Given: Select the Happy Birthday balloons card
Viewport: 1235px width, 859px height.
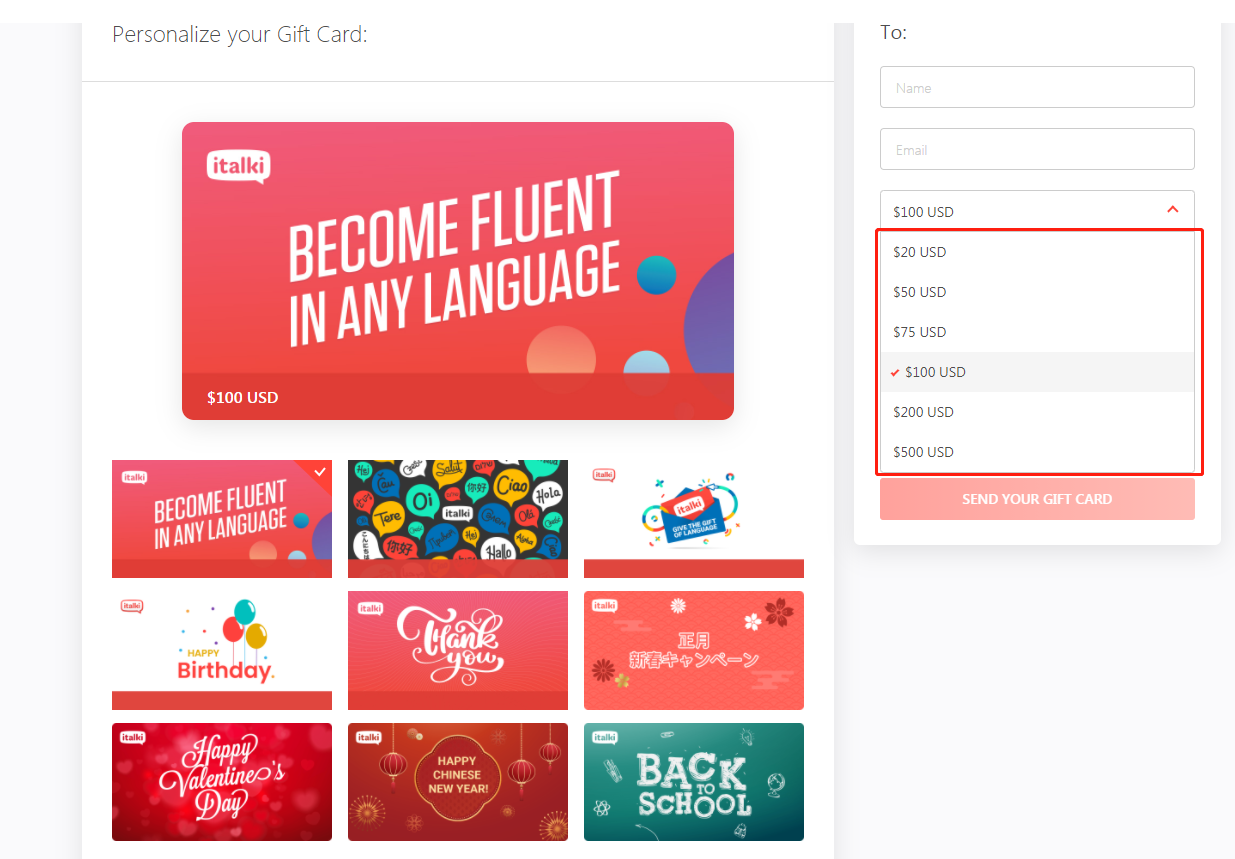Looking at the screenshot, I should point(222,651).
